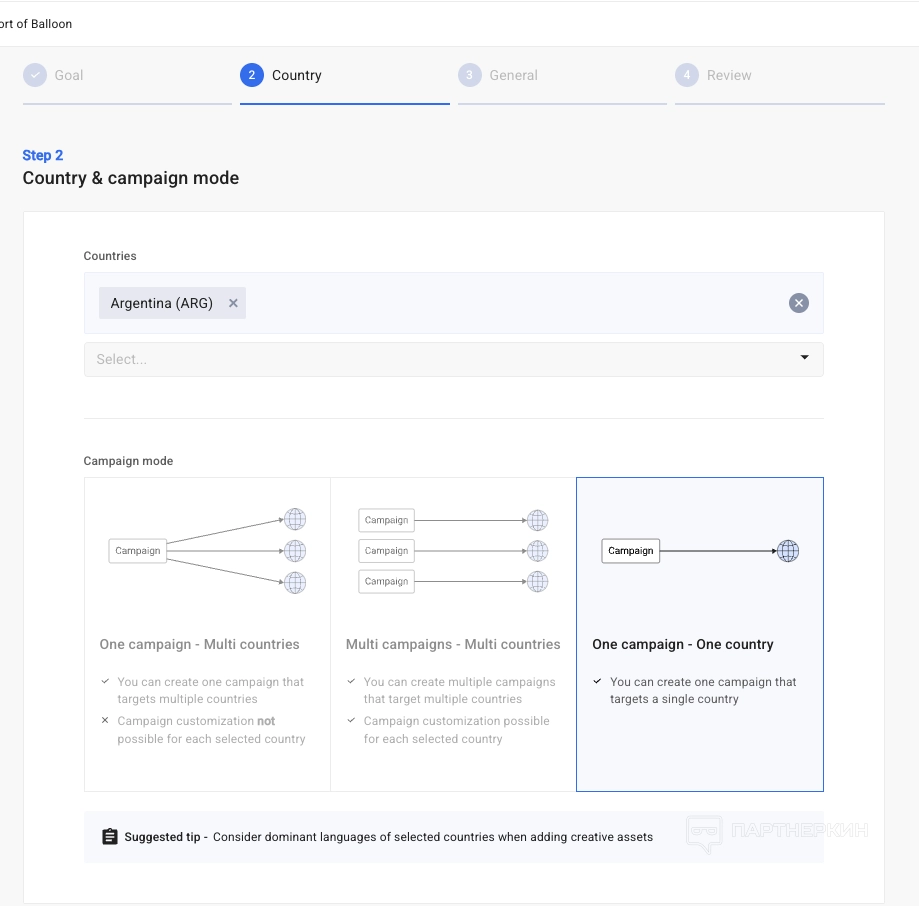Click the Argentina (ARG) tag label

pyautogui.click(x=161, y=303)
